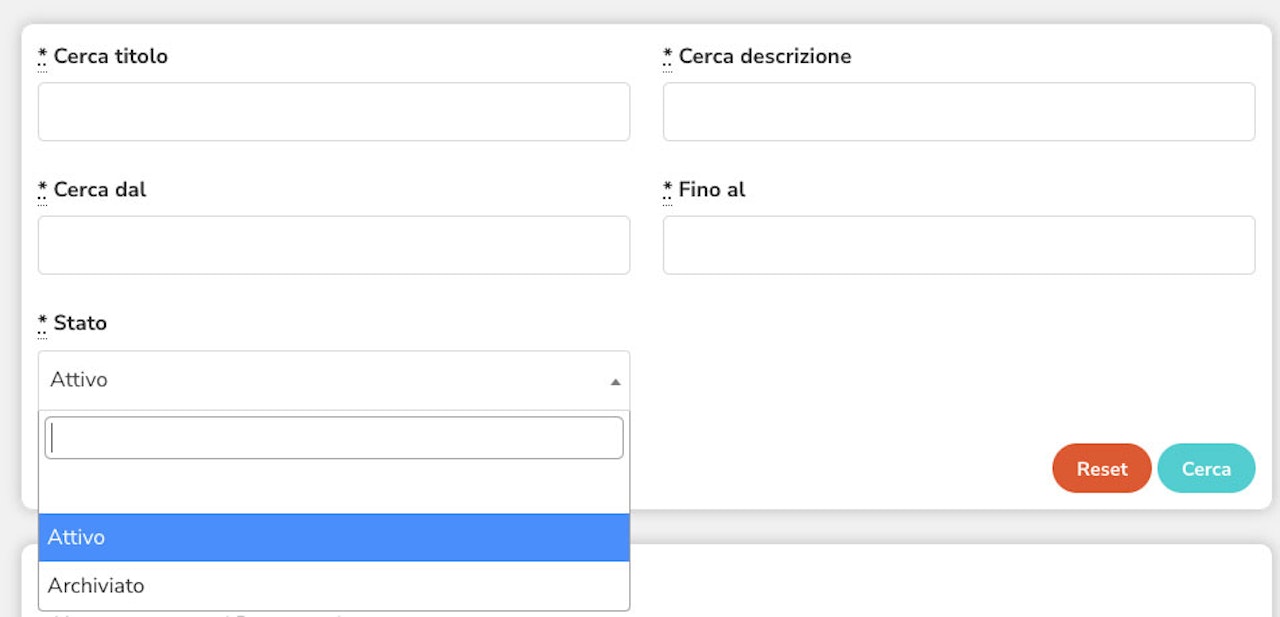Click the Cerca dal date field
Image resolution: width=1280 pixels, height=617 pixels.
pyautogui.click(x=334, y=245)
